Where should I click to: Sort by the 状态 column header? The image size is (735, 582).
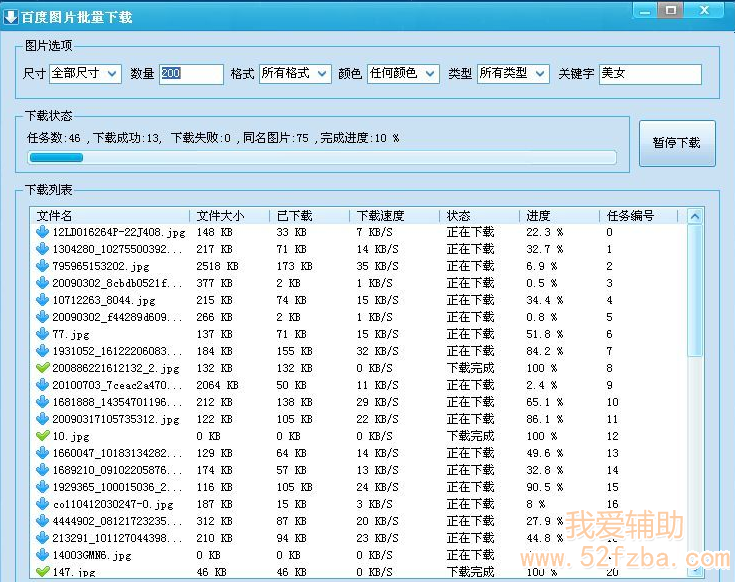(x=480, y=216)
